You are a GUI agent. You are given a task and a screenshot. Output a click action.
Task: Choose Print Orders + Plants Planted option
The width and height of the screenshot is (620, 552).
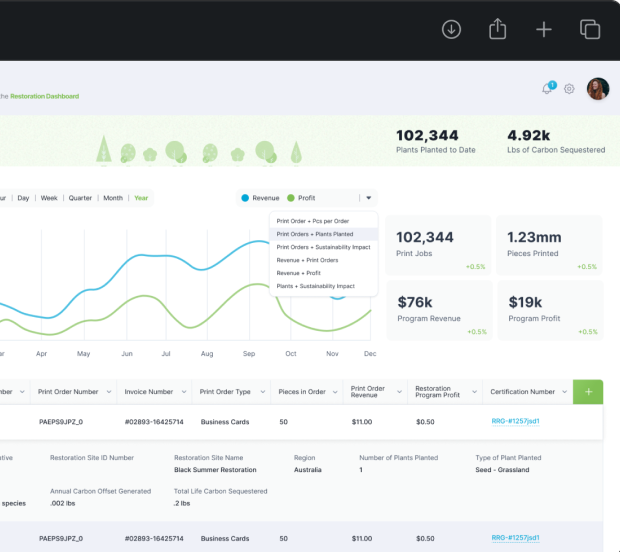[314, 234]
